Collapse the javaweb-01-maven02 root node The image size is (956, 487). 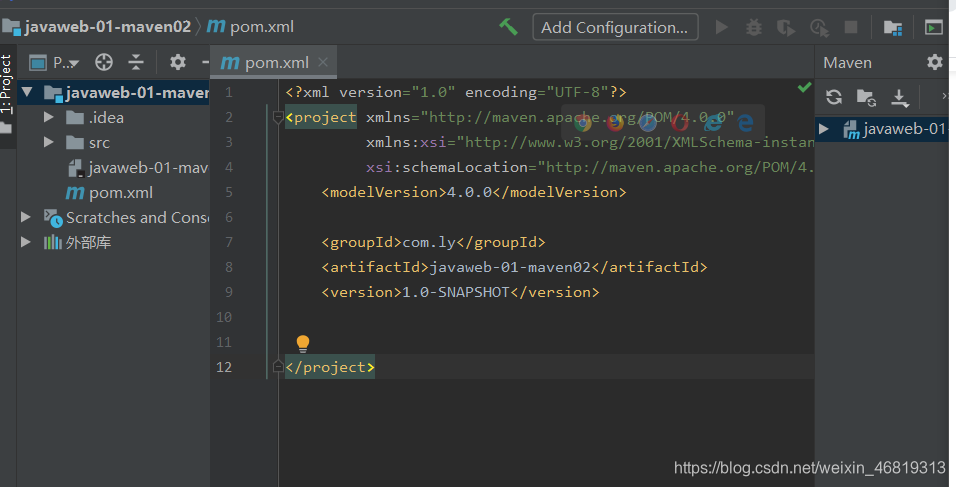tap(26, 93)
